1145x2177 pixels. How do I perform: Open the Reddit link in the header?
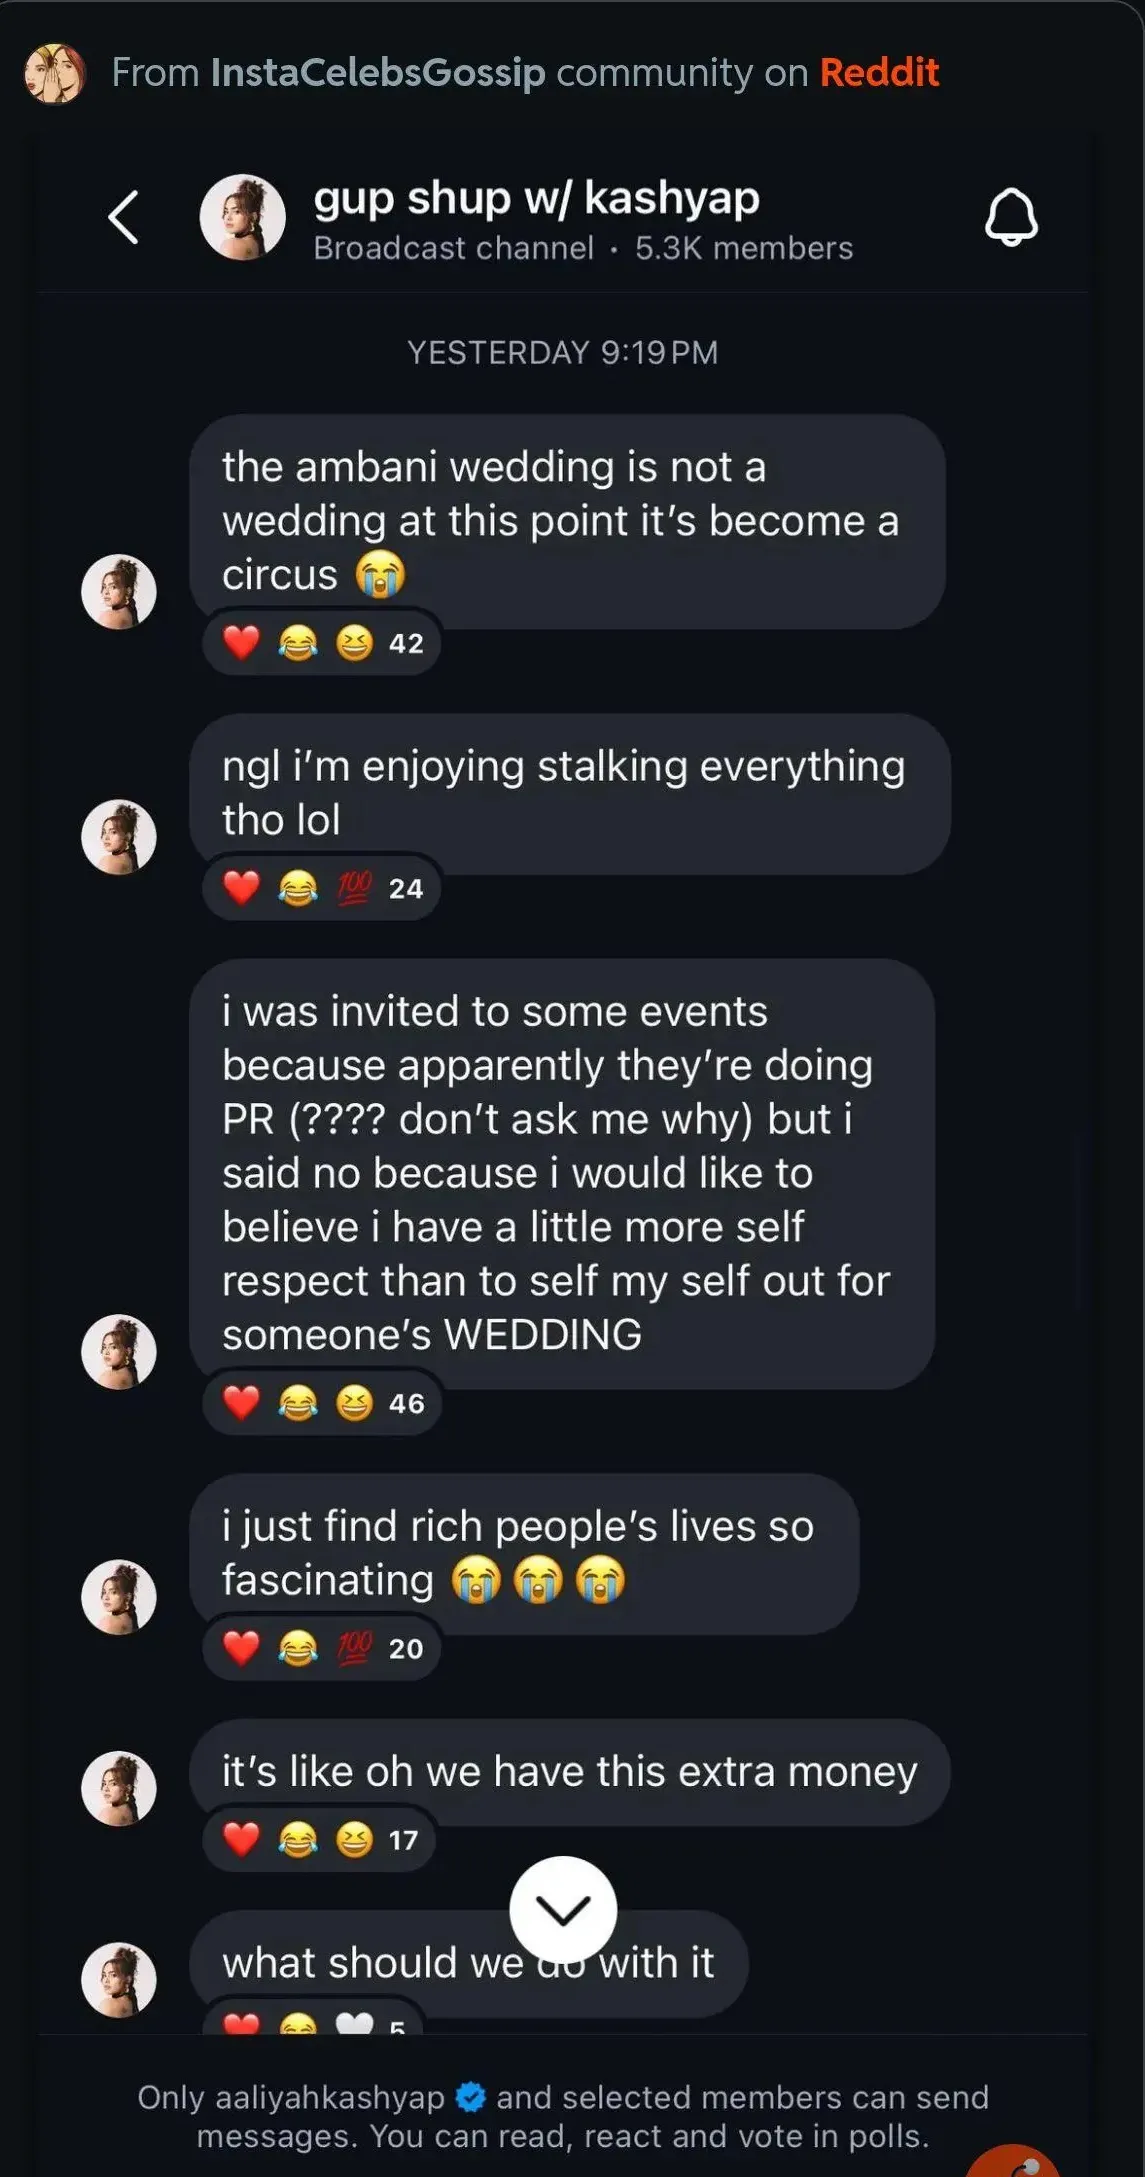pos(879,73)
